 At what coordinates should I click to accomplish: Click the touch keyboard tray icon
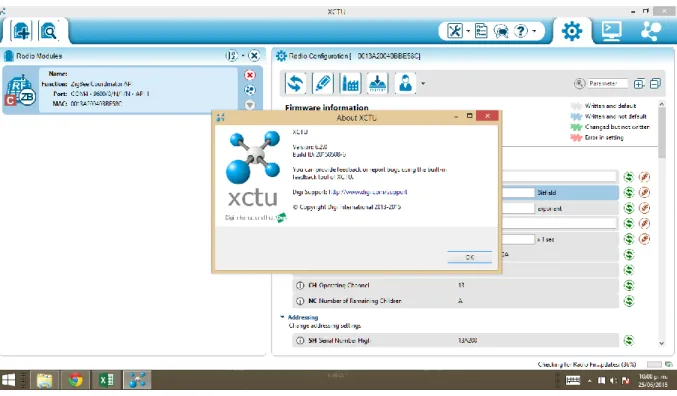coord(573,380)
